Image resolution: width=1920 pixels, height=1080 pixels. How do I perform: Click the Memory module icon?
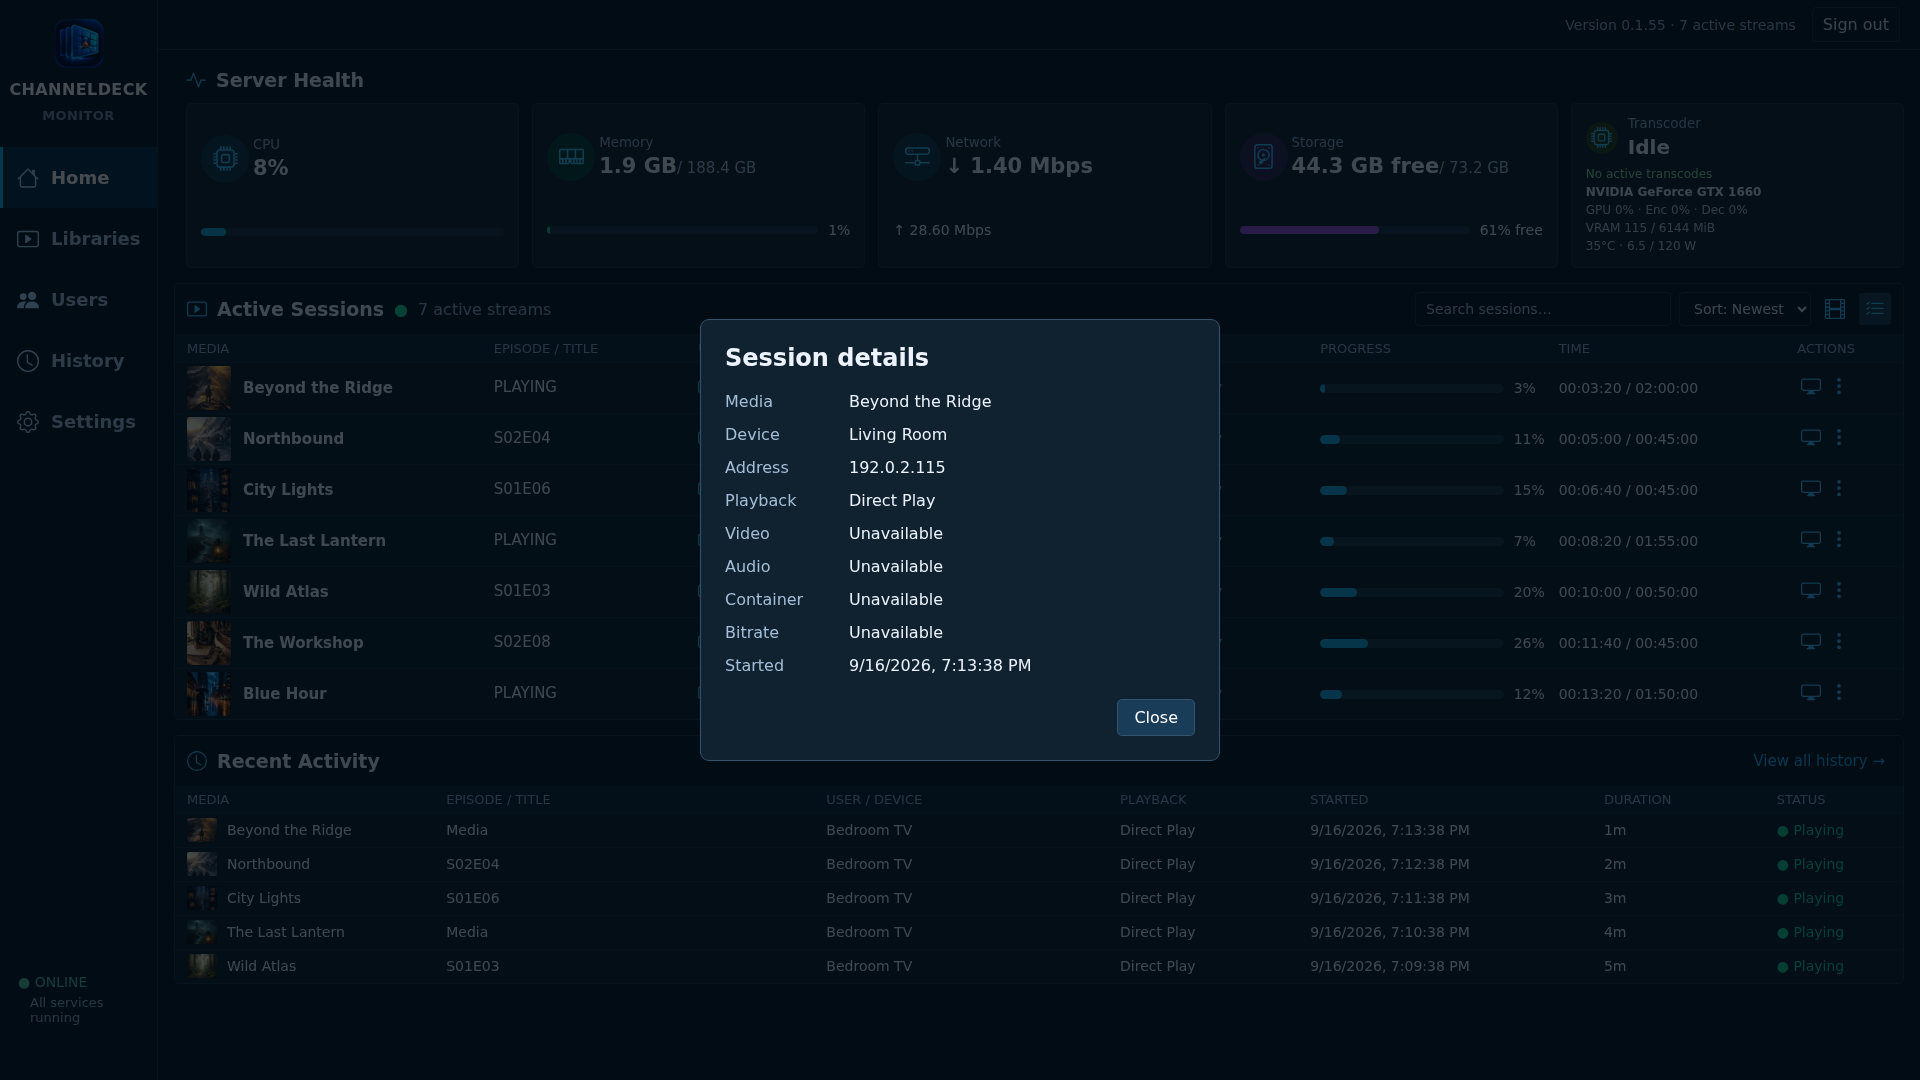tap(571, 157)
